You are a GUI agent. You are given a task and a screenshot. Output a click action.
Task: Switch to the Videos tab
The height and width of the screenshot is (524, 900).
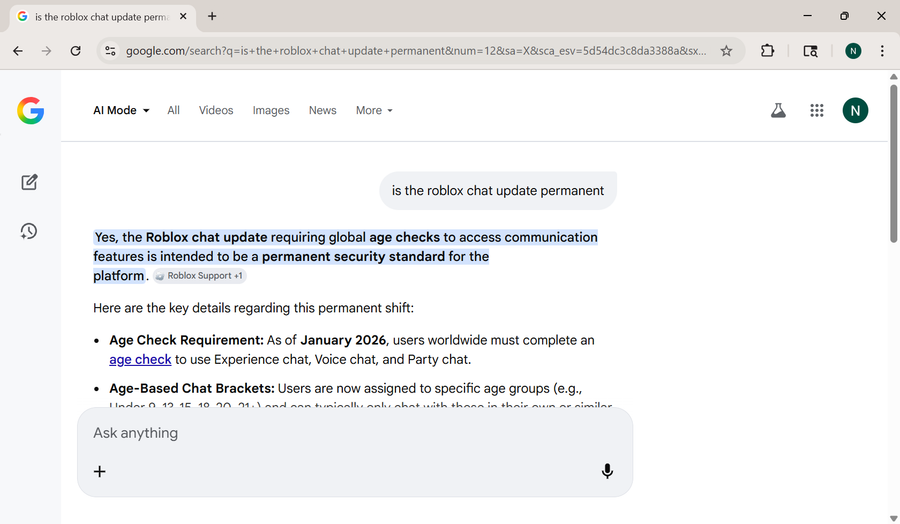pyautogui.click(x=216, y=111)
